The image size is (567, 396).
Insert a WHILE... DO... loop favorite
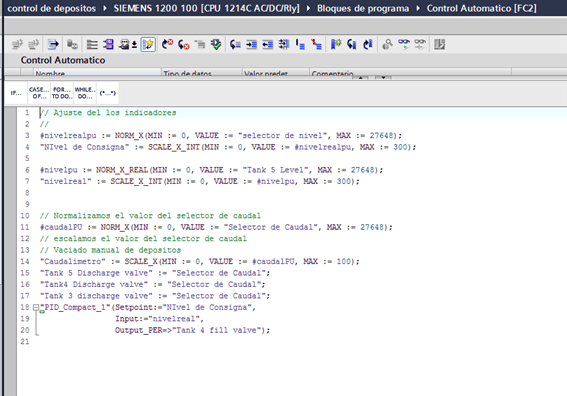tap(85, 93)
